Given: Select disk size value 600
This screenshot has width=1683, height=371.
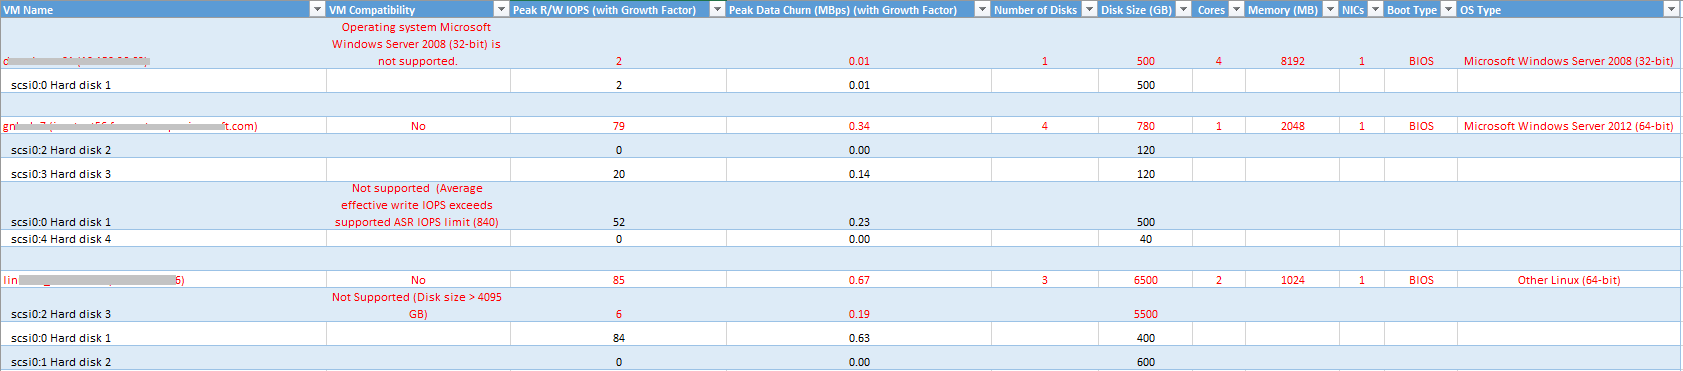Looking at the screenshot, I should click(1145, 362).
